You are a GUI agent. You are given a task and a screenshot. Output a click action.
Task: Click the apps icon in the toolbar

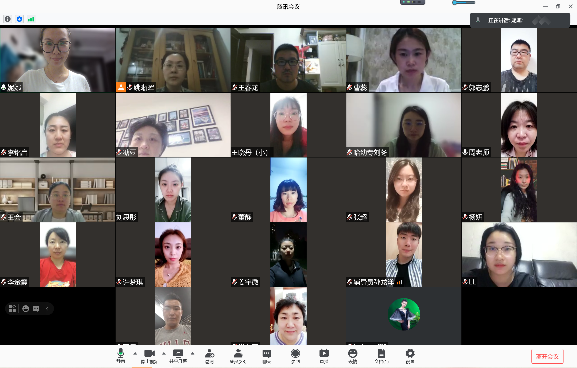click(x=295, y=355)
